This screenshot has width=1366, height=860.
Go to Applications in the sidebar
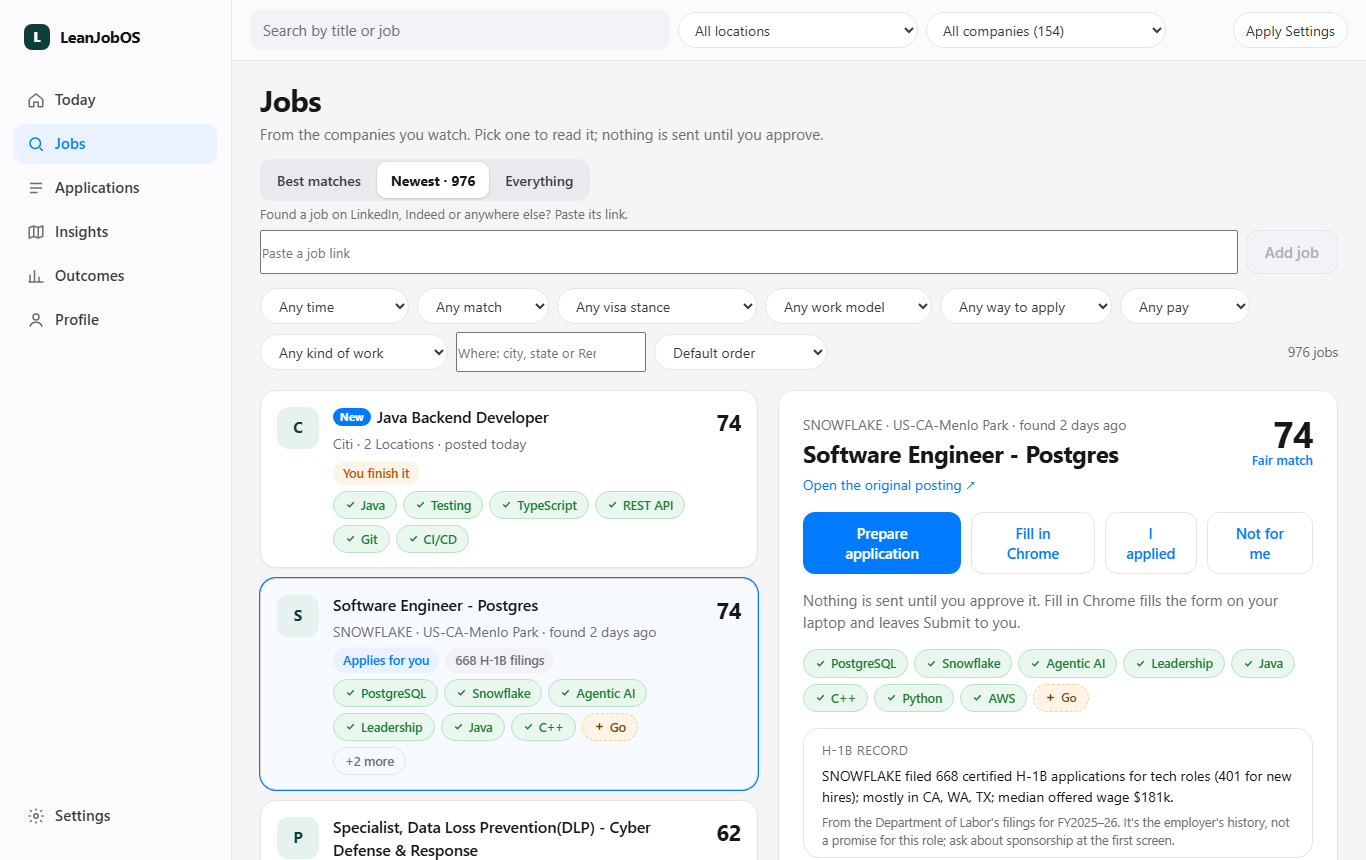pos(115,188)
